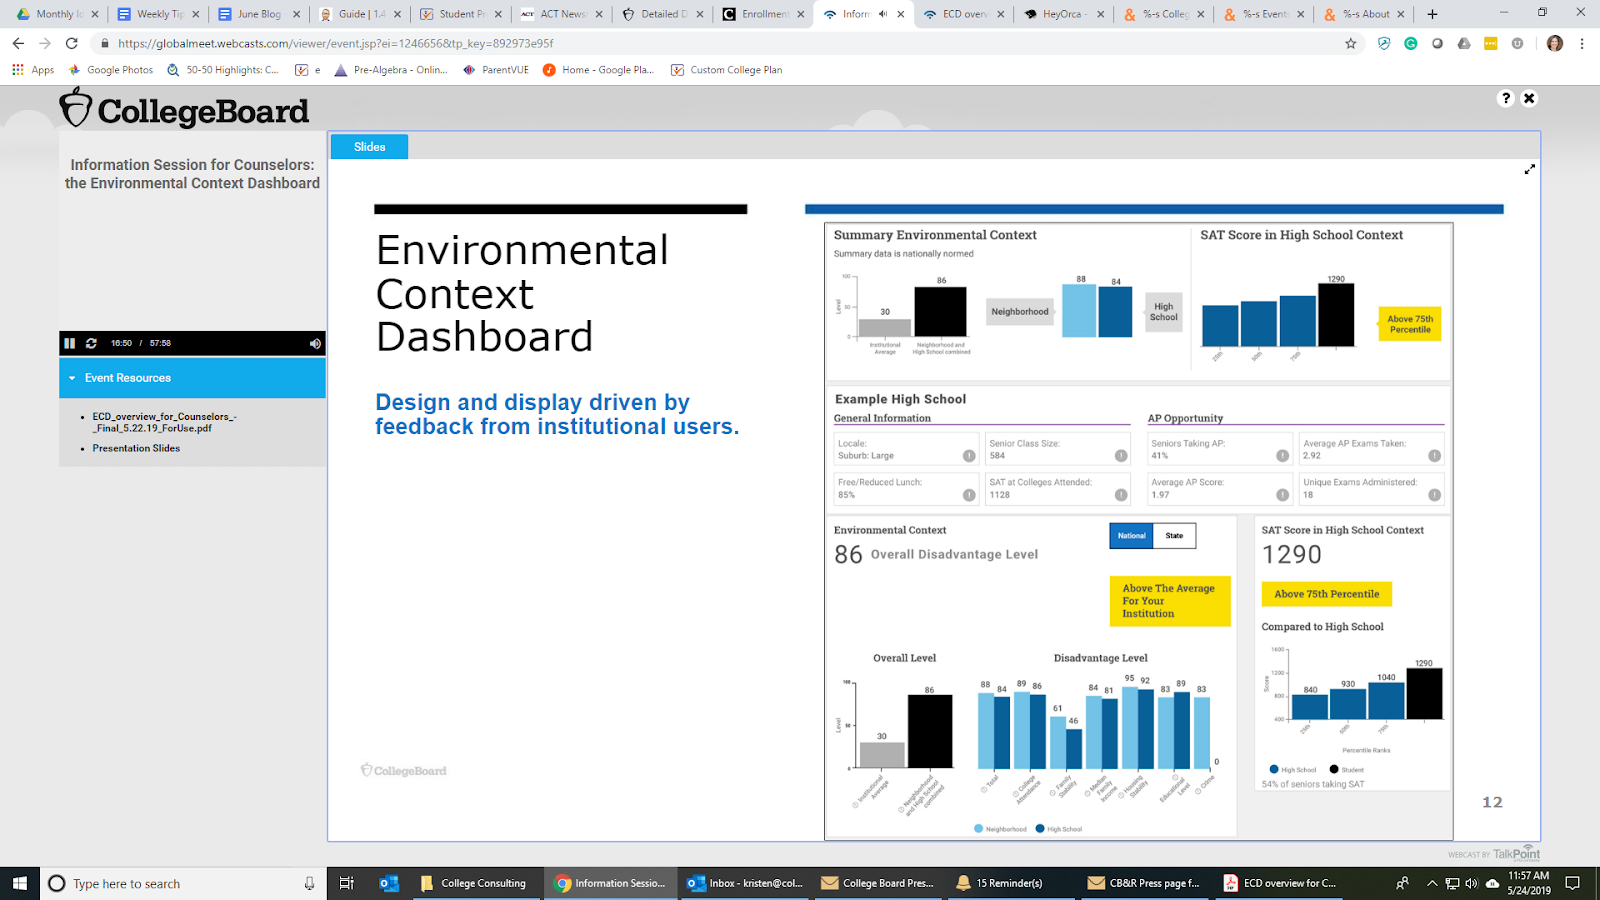Open the Google Photos bookmark
Screen dimensions: 1600x900
(111, 70)
